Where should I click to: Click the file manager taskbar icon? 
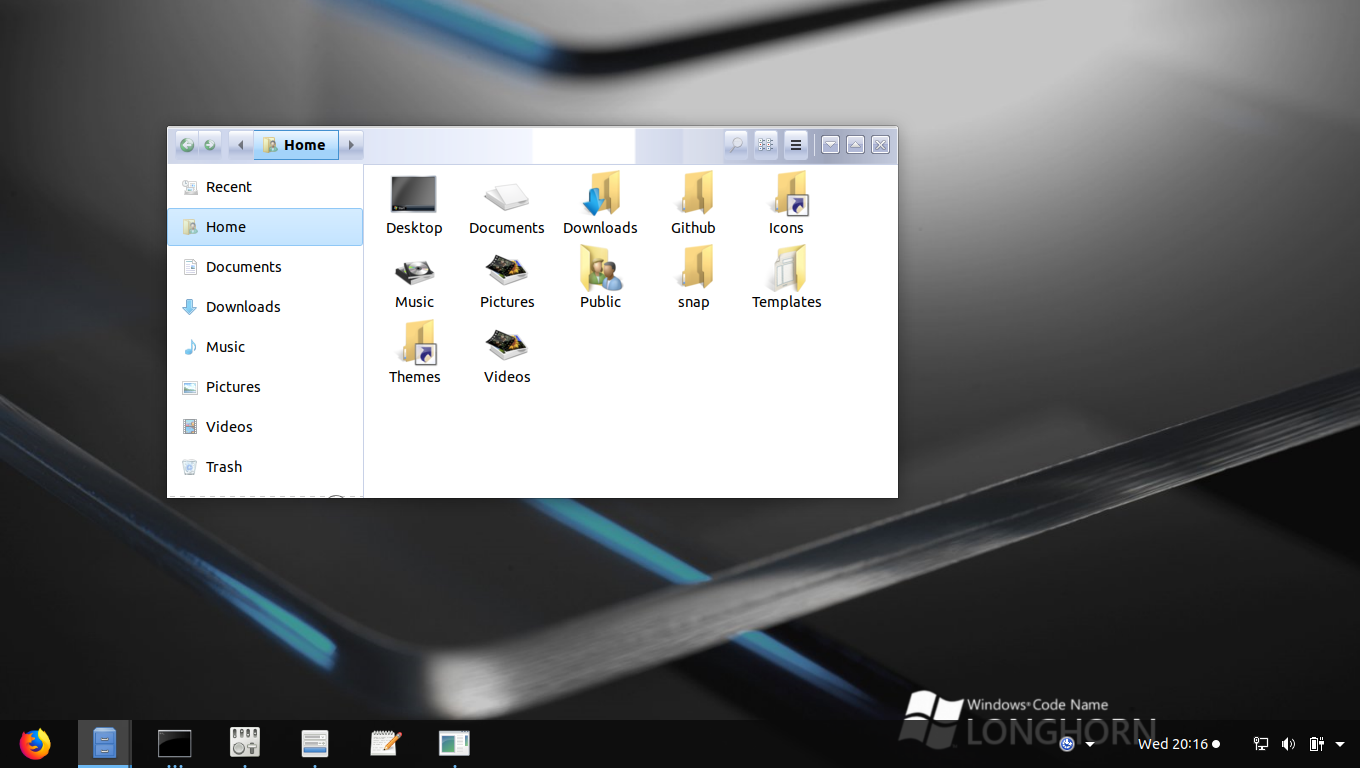104,743
